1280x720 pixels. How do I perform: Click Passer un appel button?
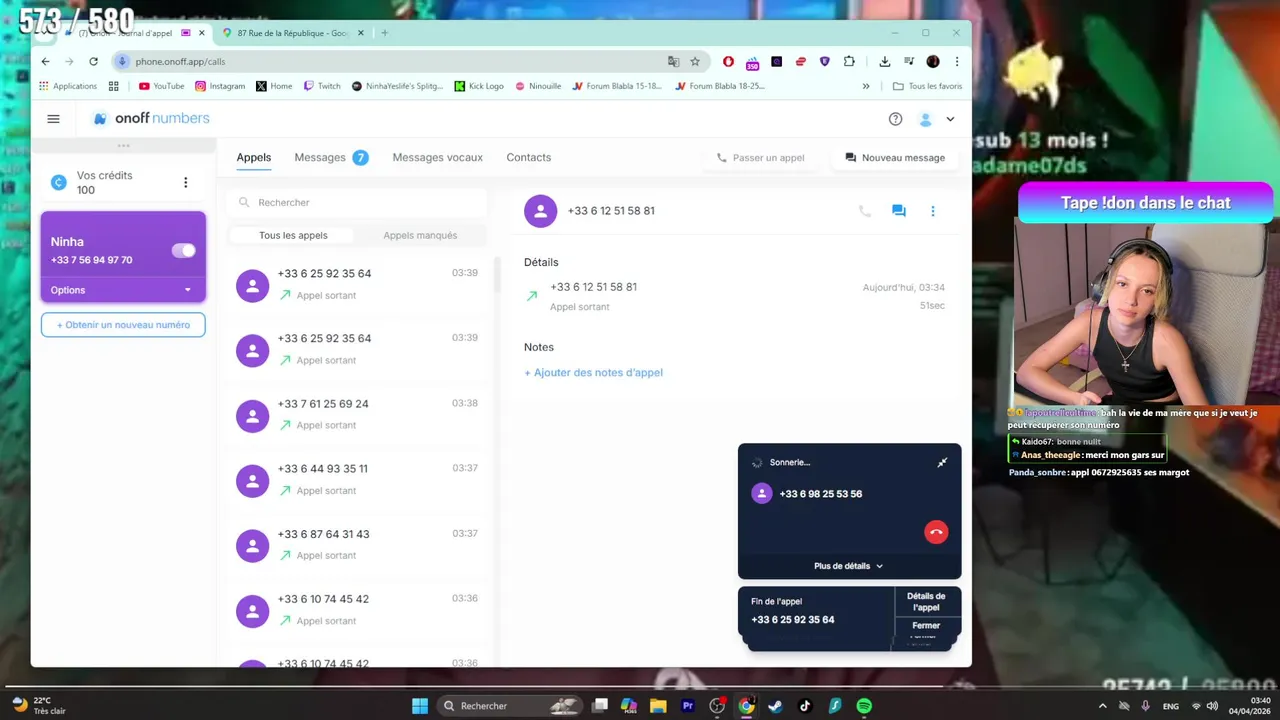[760, 157]
